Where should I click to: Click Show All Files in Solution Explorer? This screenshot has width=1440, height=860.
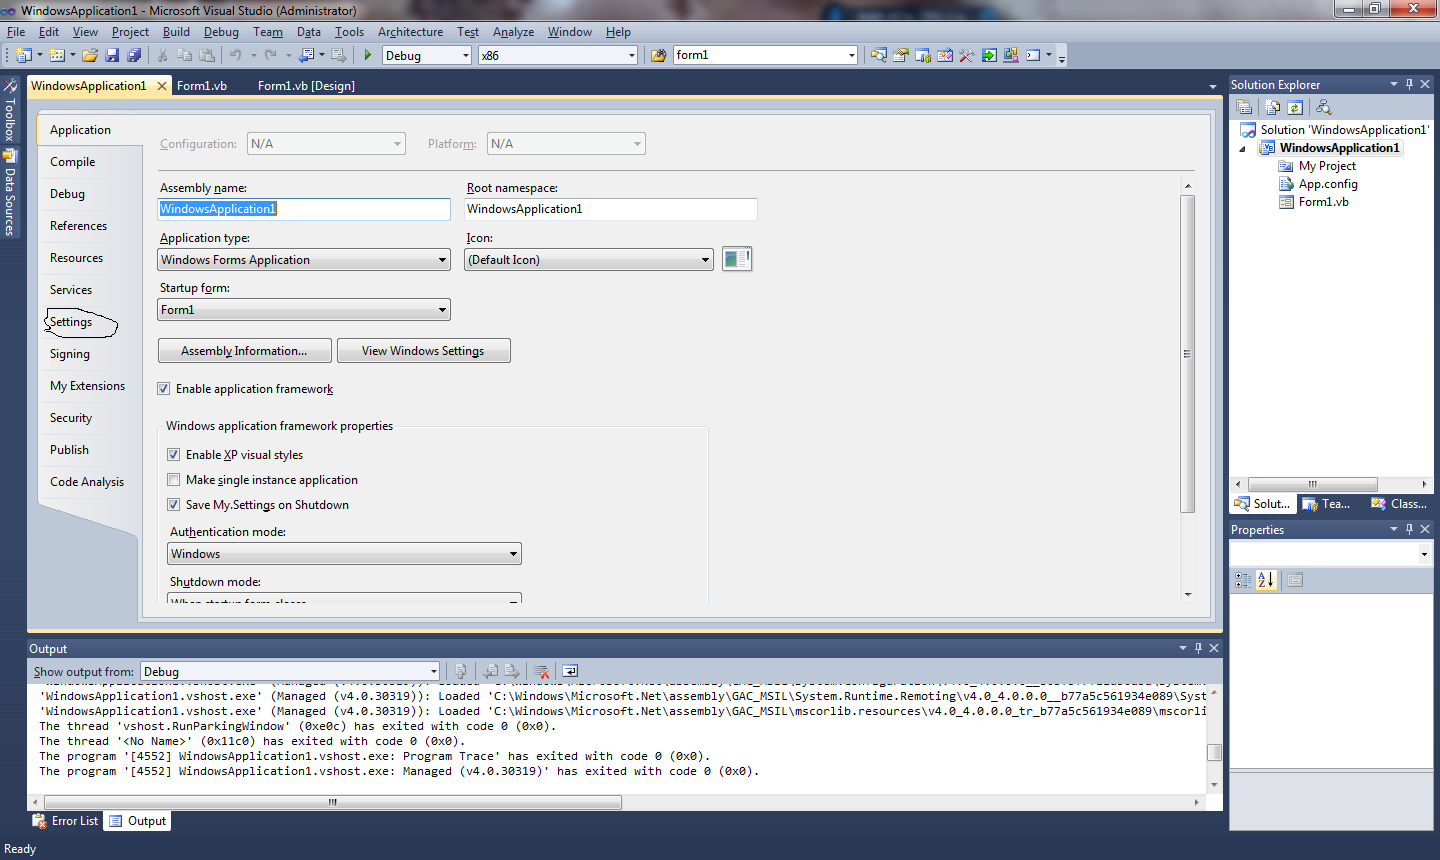pyautogui.click(x=1272, y=107)
